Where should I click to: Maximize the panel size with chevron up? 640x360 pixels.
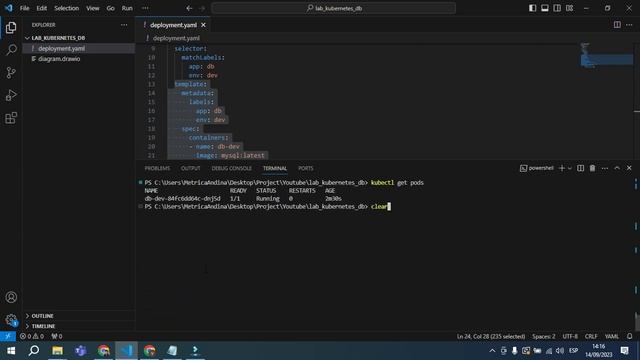coord(617,168)
